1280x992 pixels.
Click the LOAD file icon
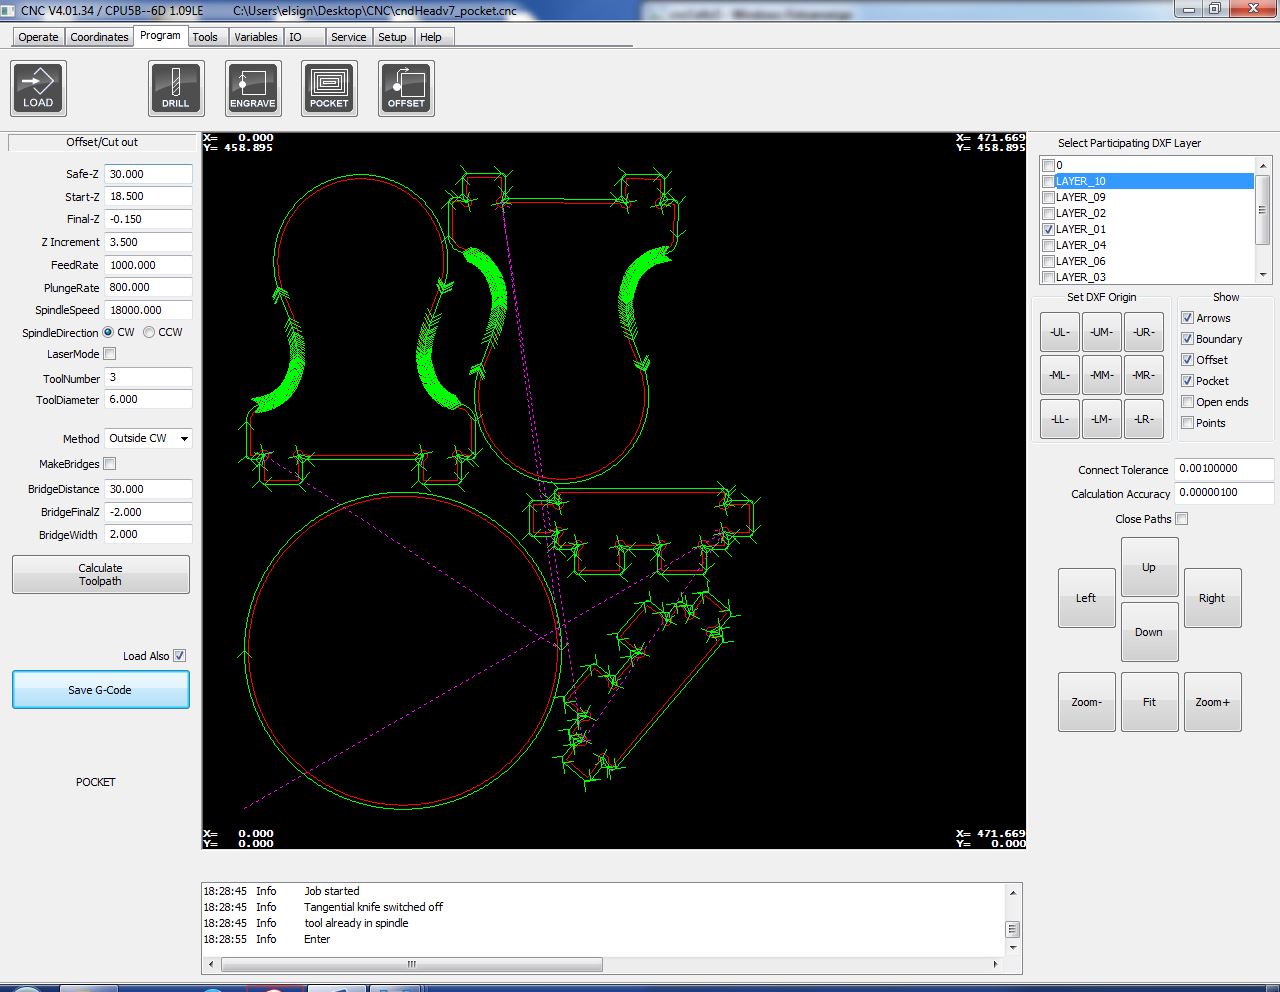click(x=38, y=88)
